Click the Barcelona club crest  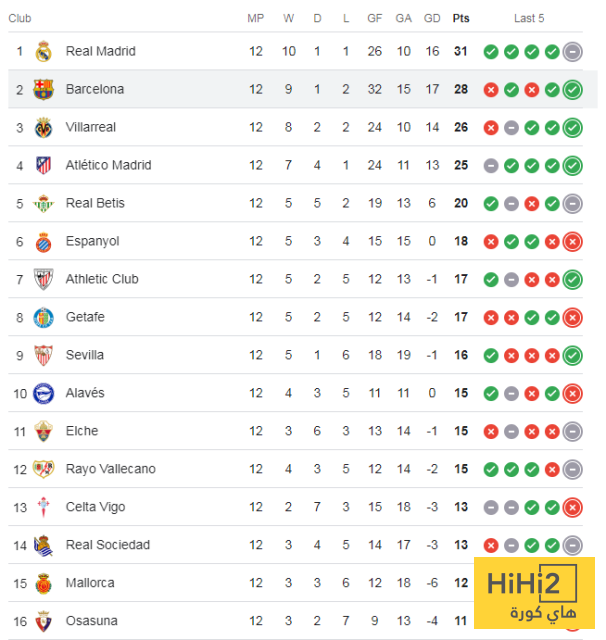point(43,89)
